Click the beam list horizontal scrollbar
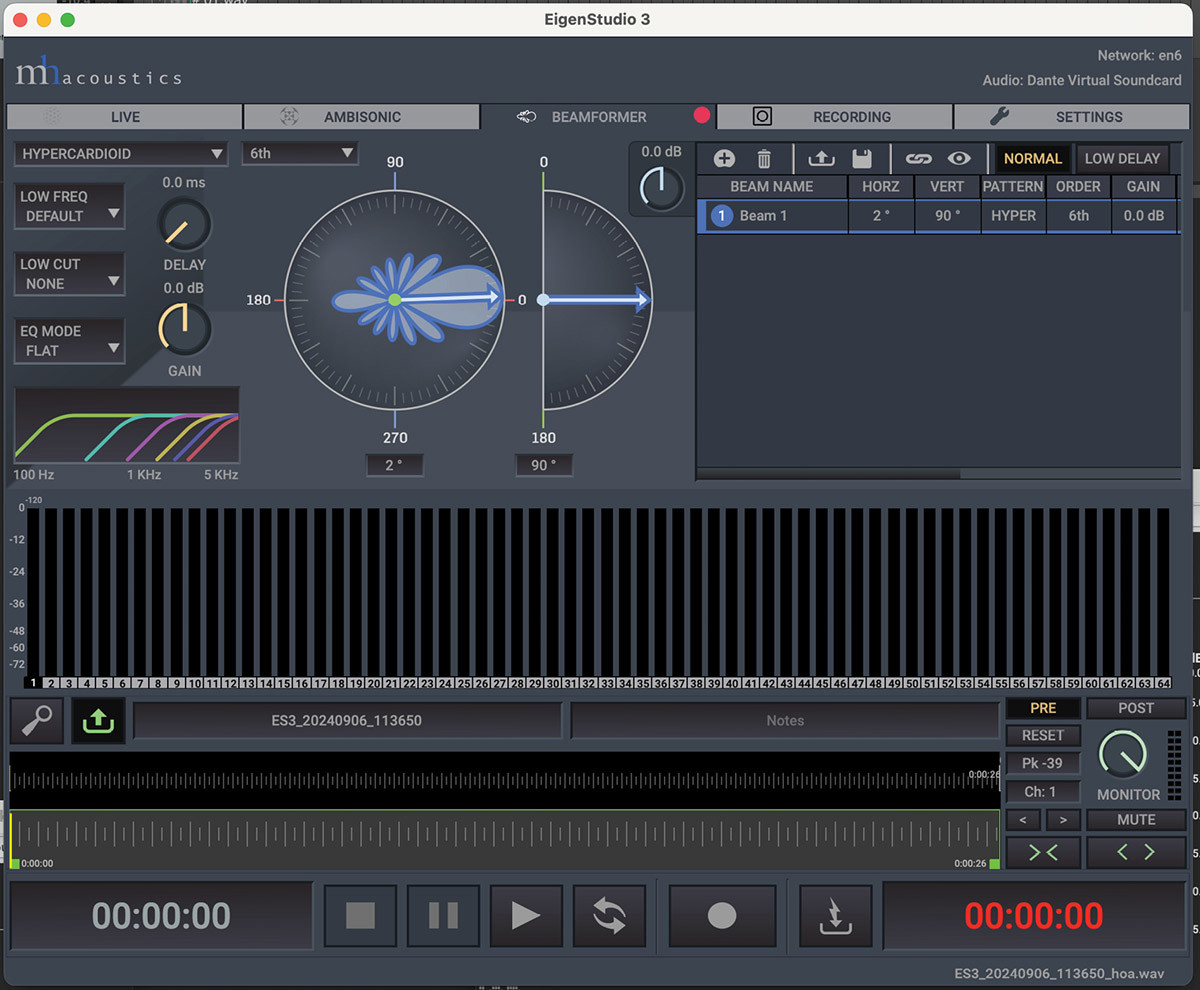1200x990 pixels. click(828, 474)
